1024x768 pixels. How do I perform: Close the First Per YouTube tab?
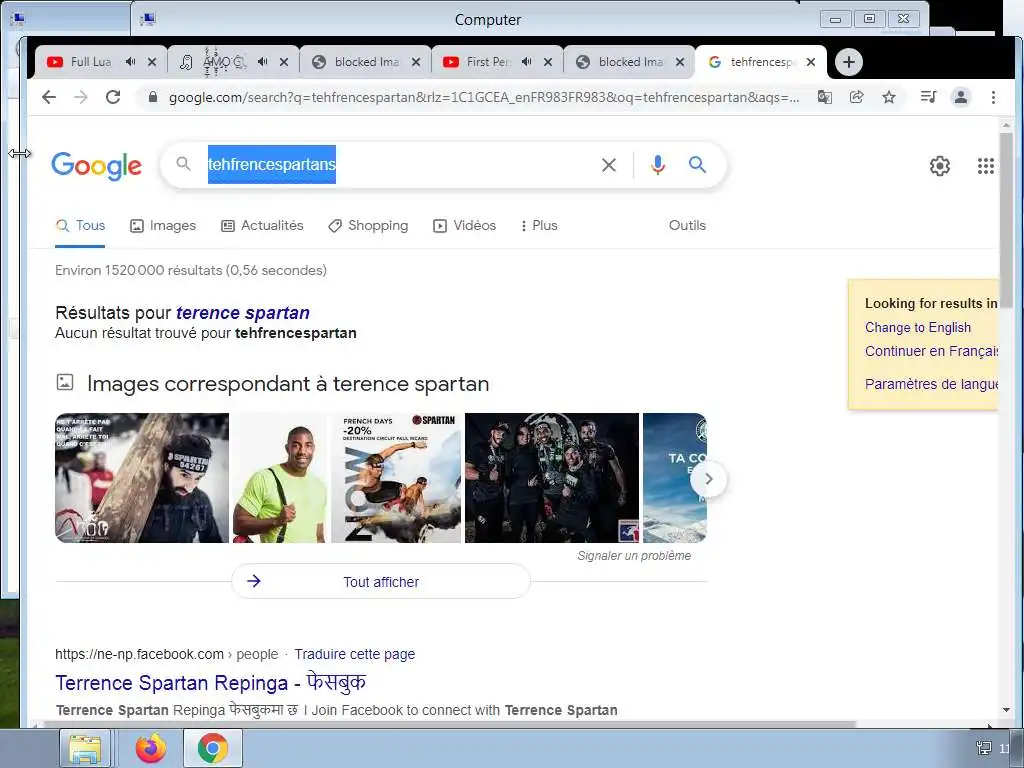tap(548, 62)
